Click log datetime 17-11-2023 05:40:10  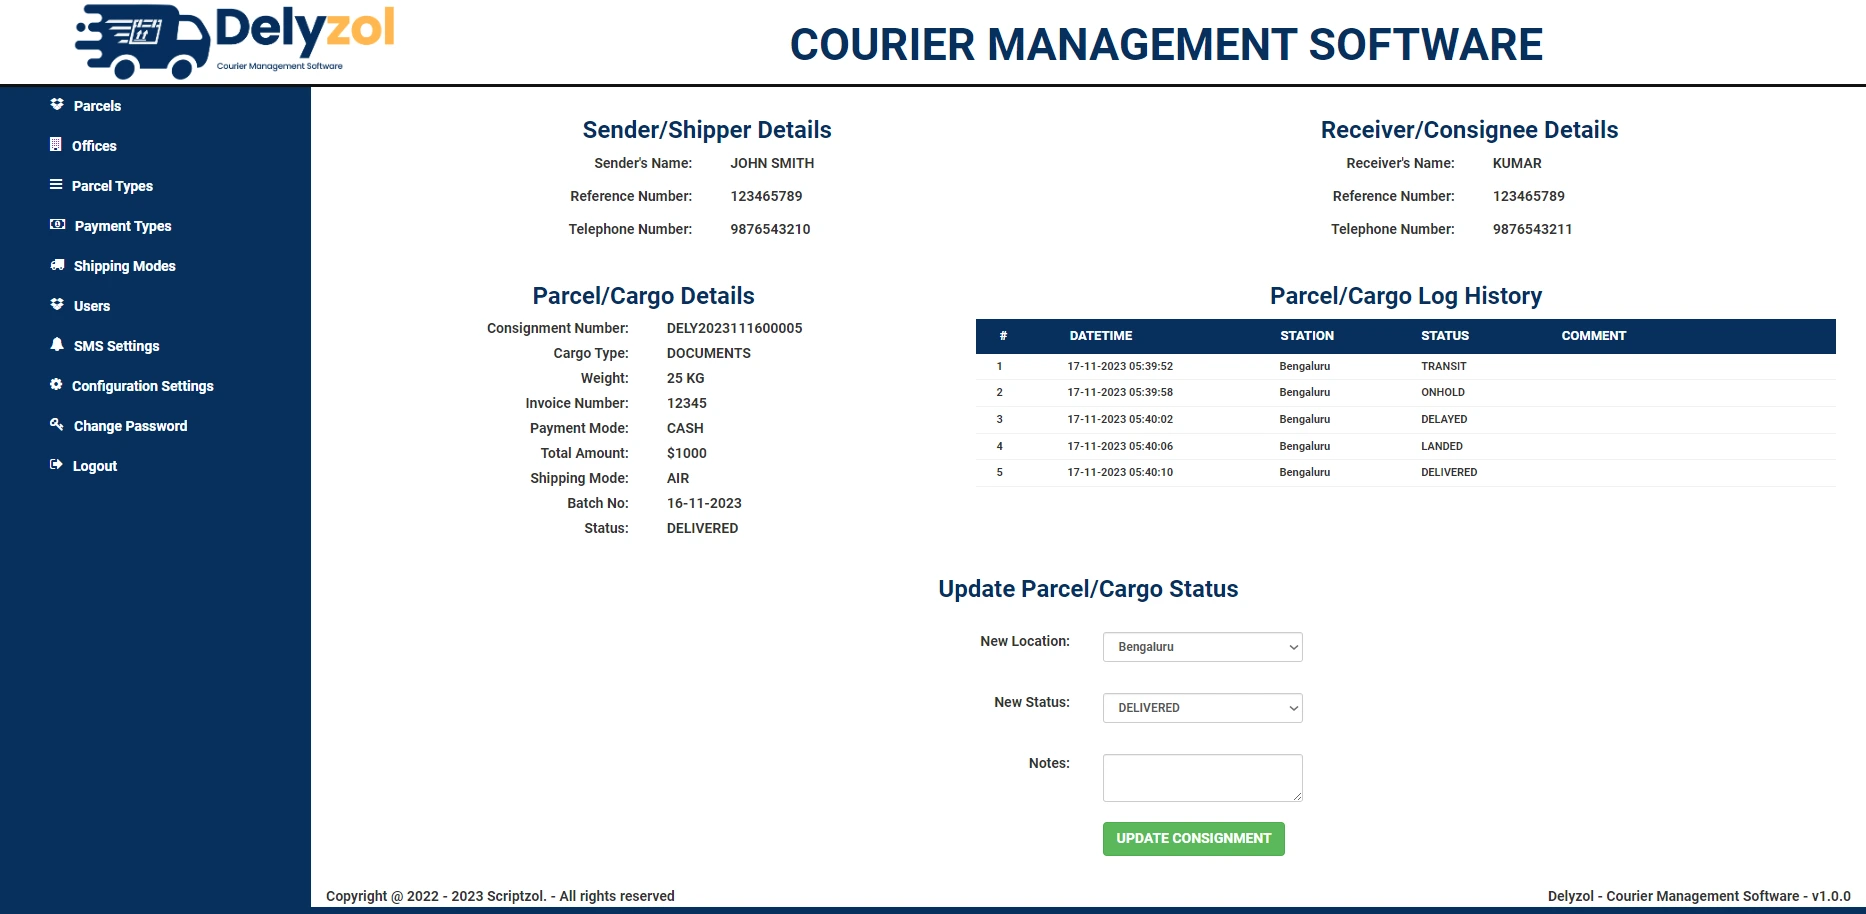click(1120, 472)
